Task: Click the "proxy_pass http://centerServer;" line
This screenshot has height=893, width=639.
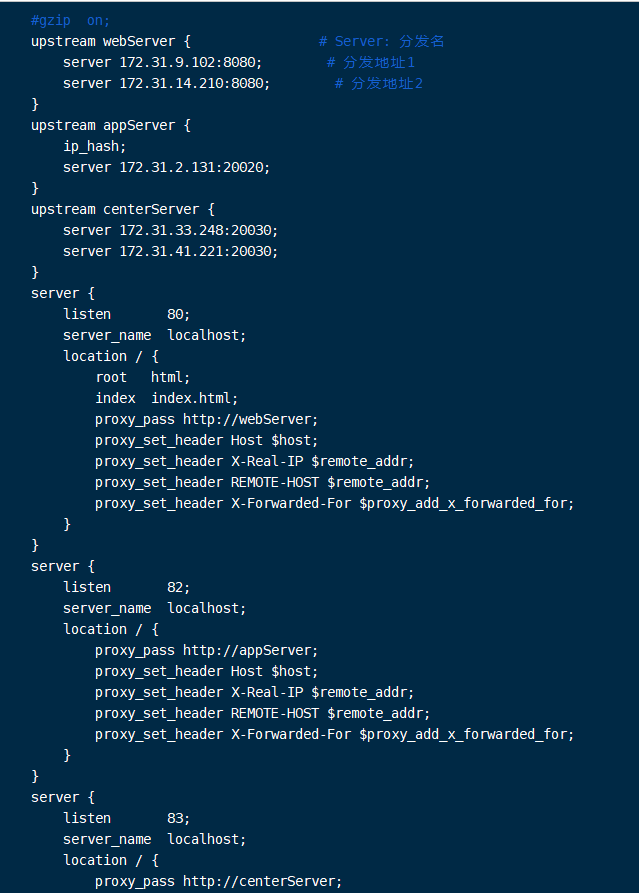Action: [219, 881]
